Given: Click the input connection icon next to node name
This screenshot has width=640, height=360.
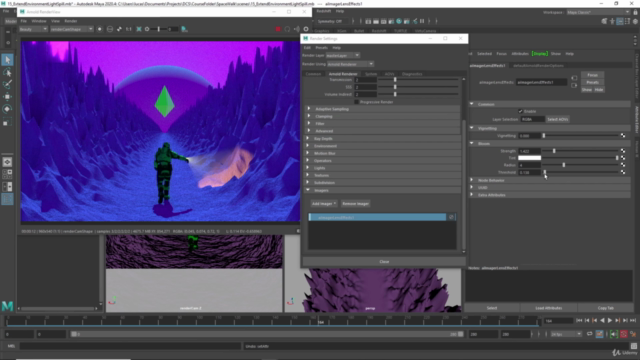Looking at the screenshot, I should pyautogui.click(x=574, y=78).
